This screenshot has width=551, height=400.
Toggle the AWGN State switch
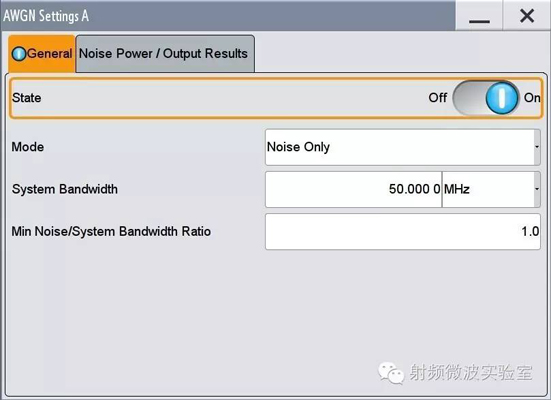[486, 98]
